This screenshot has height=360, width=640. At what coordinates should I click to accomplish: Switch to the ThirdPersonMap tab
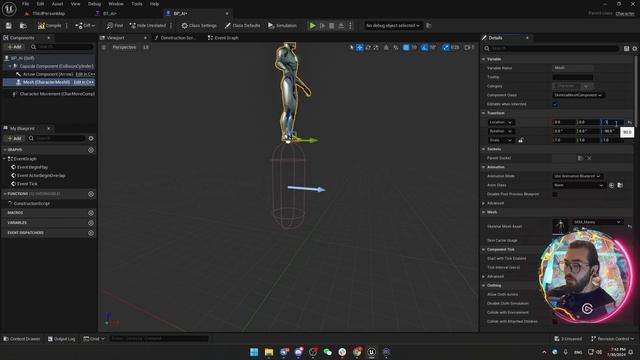[48, 13]
